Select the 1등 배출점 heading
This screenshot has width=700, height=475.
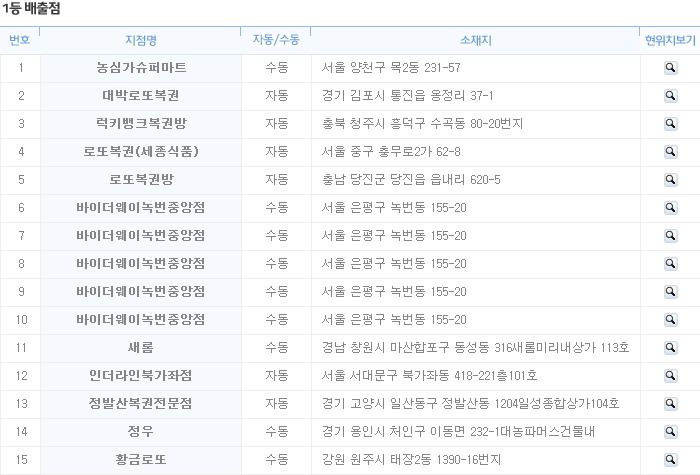tap(31, 8)
